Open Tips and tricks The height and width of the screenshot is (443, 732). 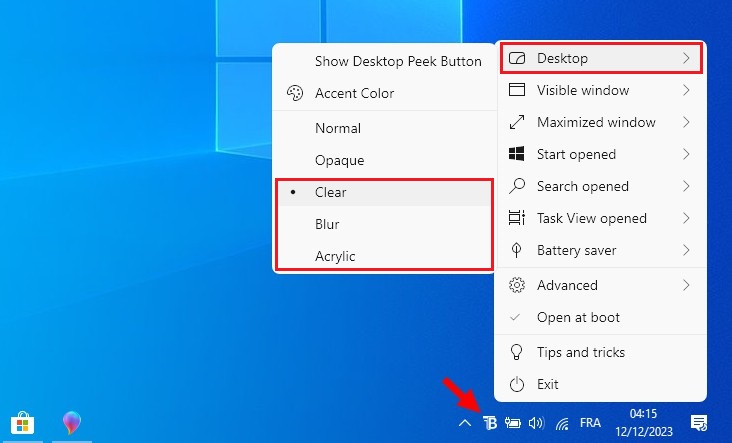click(580, 352)
